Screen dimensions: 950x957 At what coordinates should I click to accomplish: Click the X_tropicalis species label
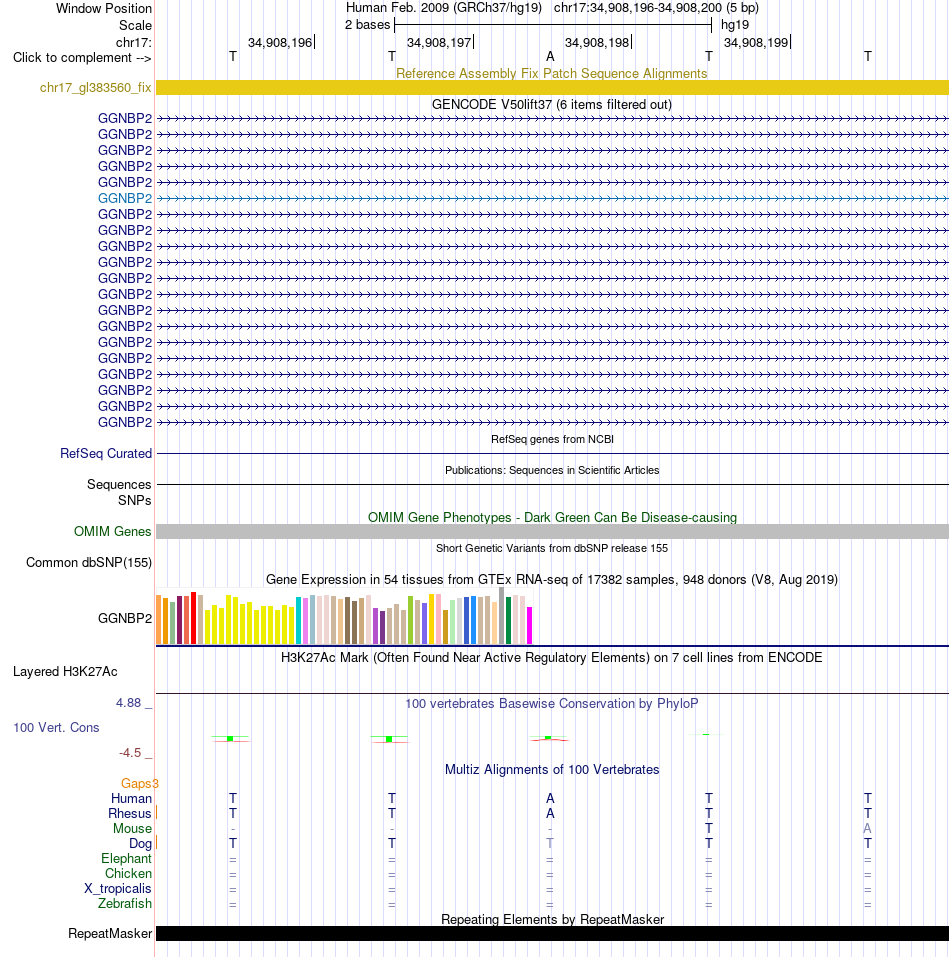coord(118,889)
